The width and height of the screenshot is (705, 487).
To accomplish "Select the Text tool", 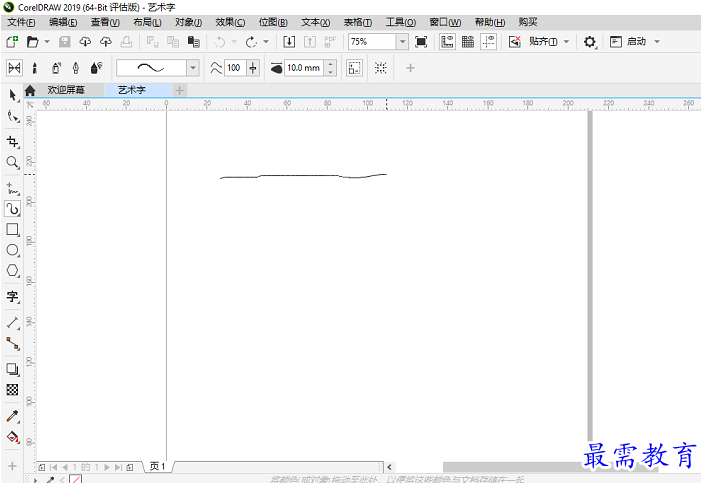I will pos(13,297).
